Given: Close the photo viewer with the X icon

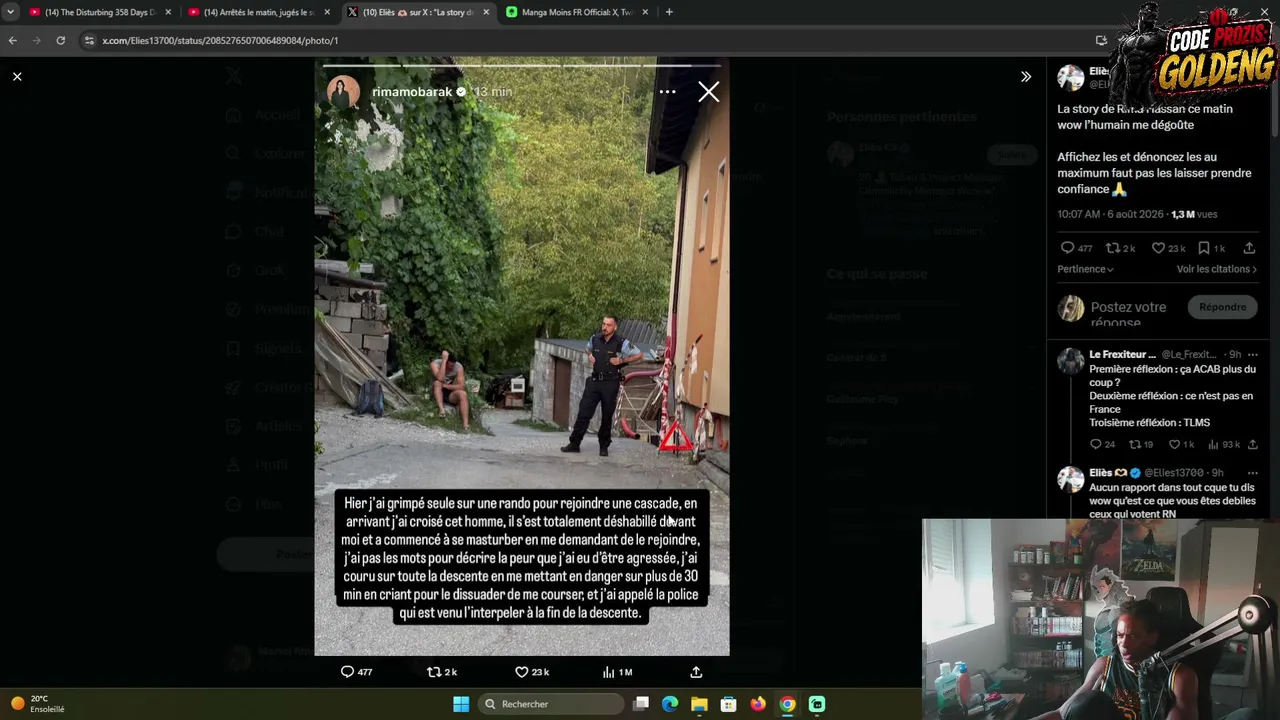Looking at the screenshot, I should coord(17,76).
